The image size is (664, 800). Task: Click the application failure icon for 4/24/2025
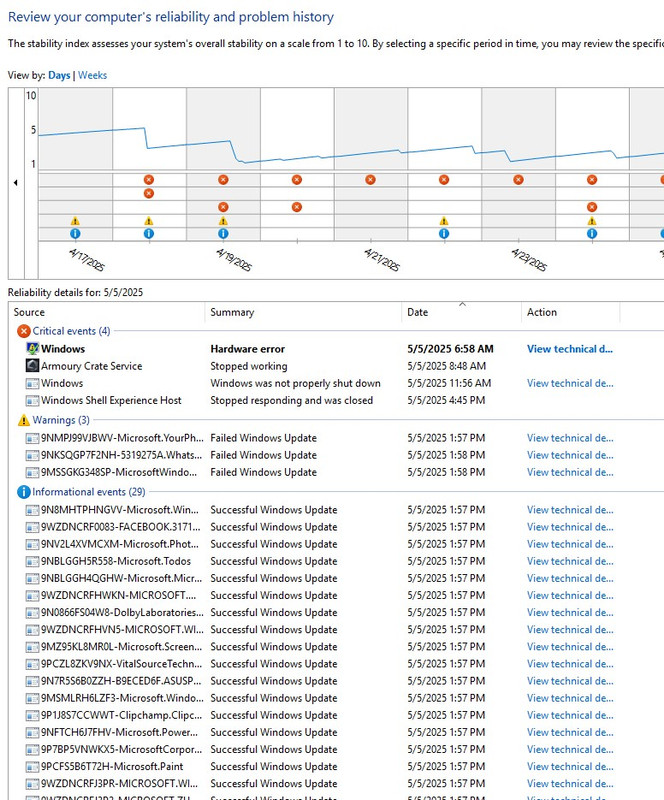click(x=592, y=180)
